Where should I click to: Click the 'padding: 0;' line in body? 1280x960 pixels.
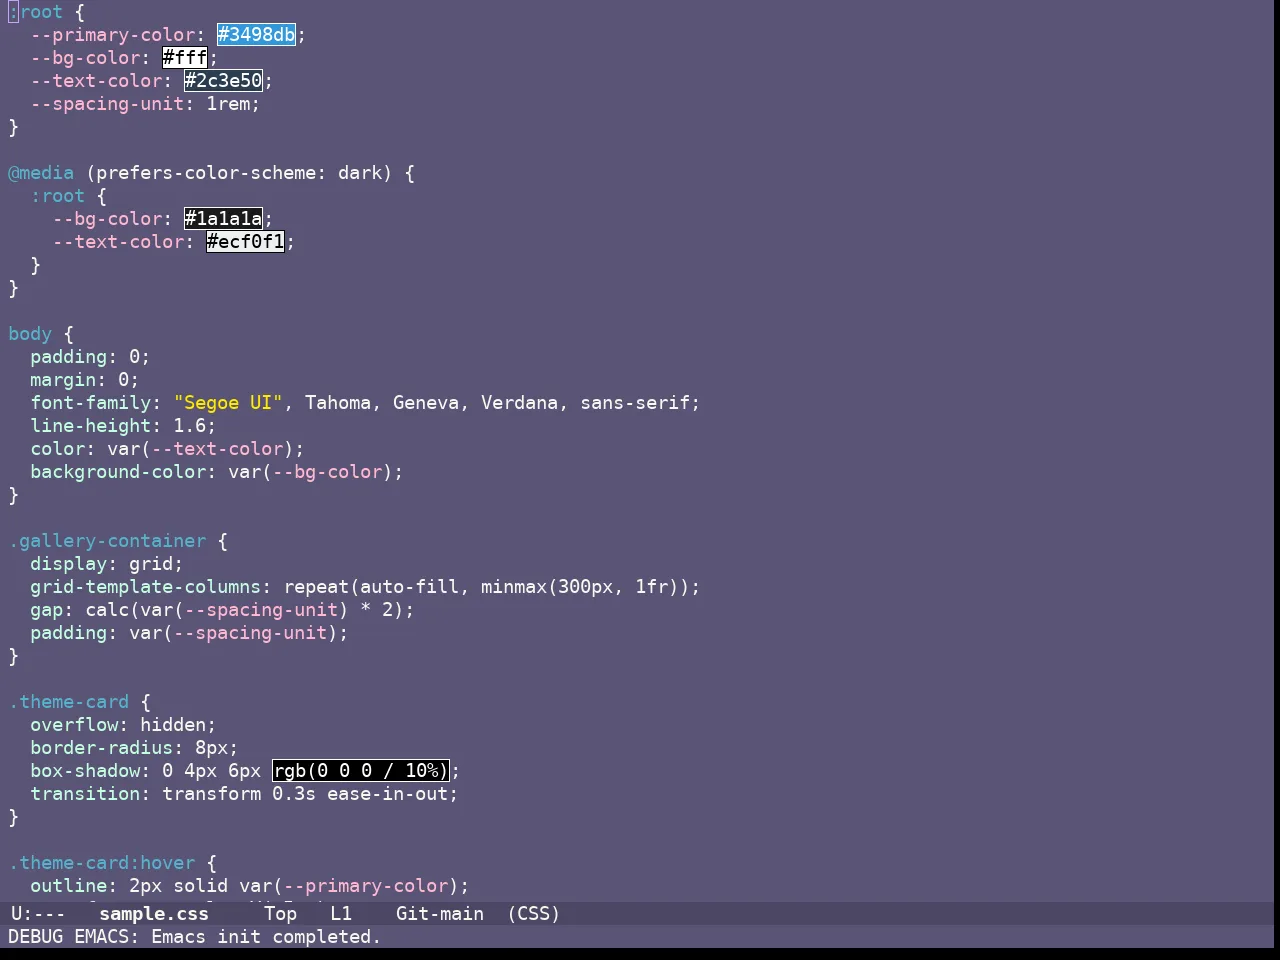point(90,357)
